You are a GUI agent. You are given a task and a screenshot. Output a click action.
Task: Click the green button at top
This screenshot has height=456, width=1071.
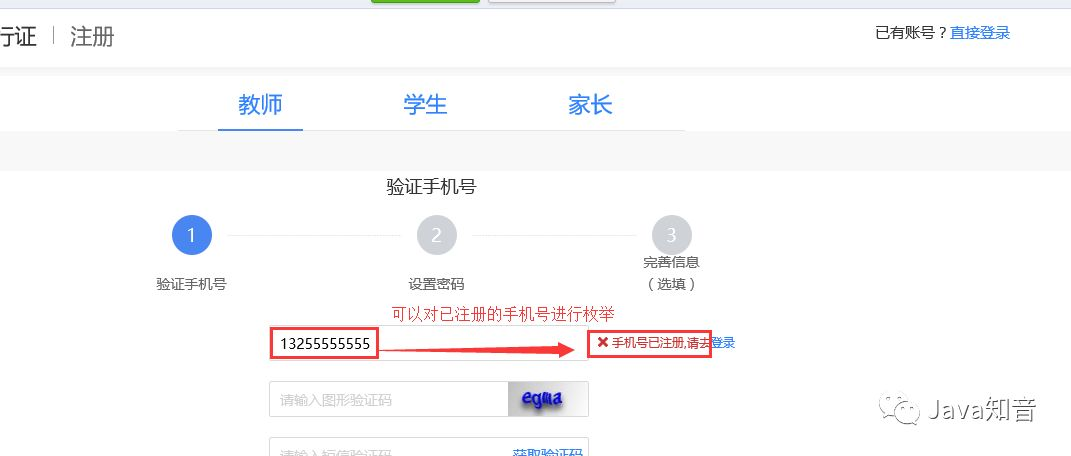click(426, 1)
